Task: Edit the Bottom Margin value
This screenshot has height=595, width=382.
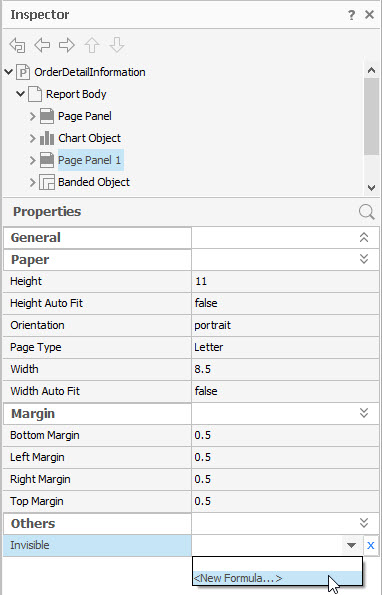Action: coord(285,435)
